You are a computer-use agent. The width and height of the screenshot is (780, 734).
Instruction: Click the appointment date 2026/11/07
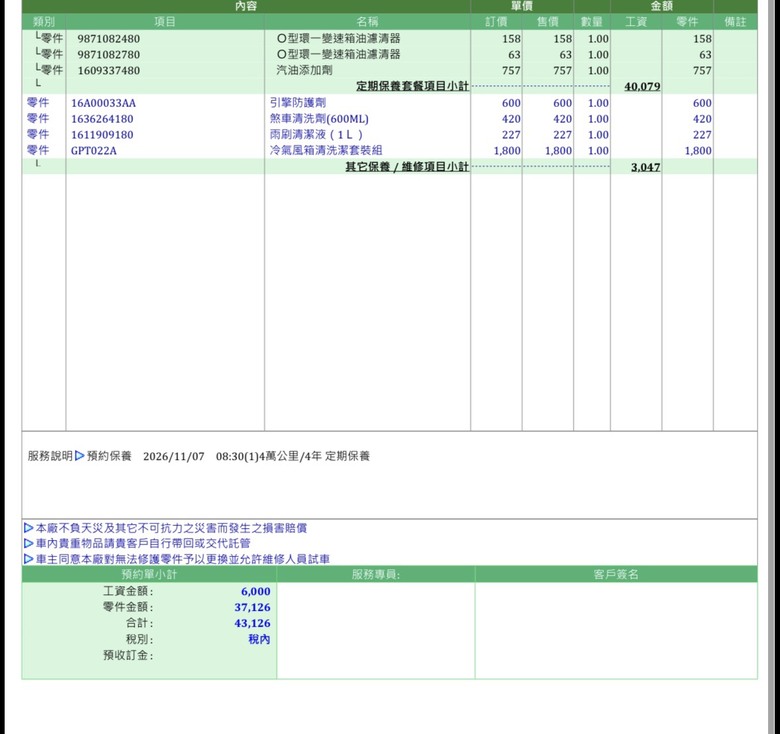pos(174,457)
